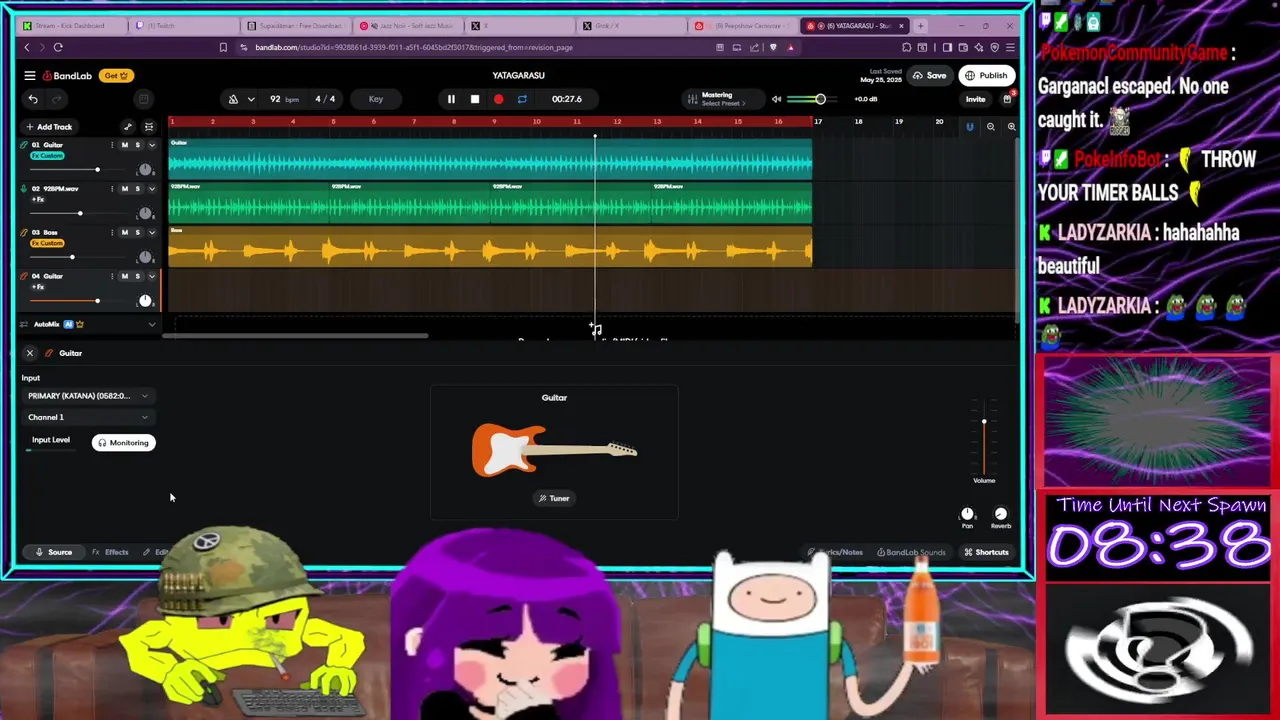Screen dimensions: 1280x720
Task: Expand the 03 Bass track options
Action: pyautogui.click(x=152, y=232)
